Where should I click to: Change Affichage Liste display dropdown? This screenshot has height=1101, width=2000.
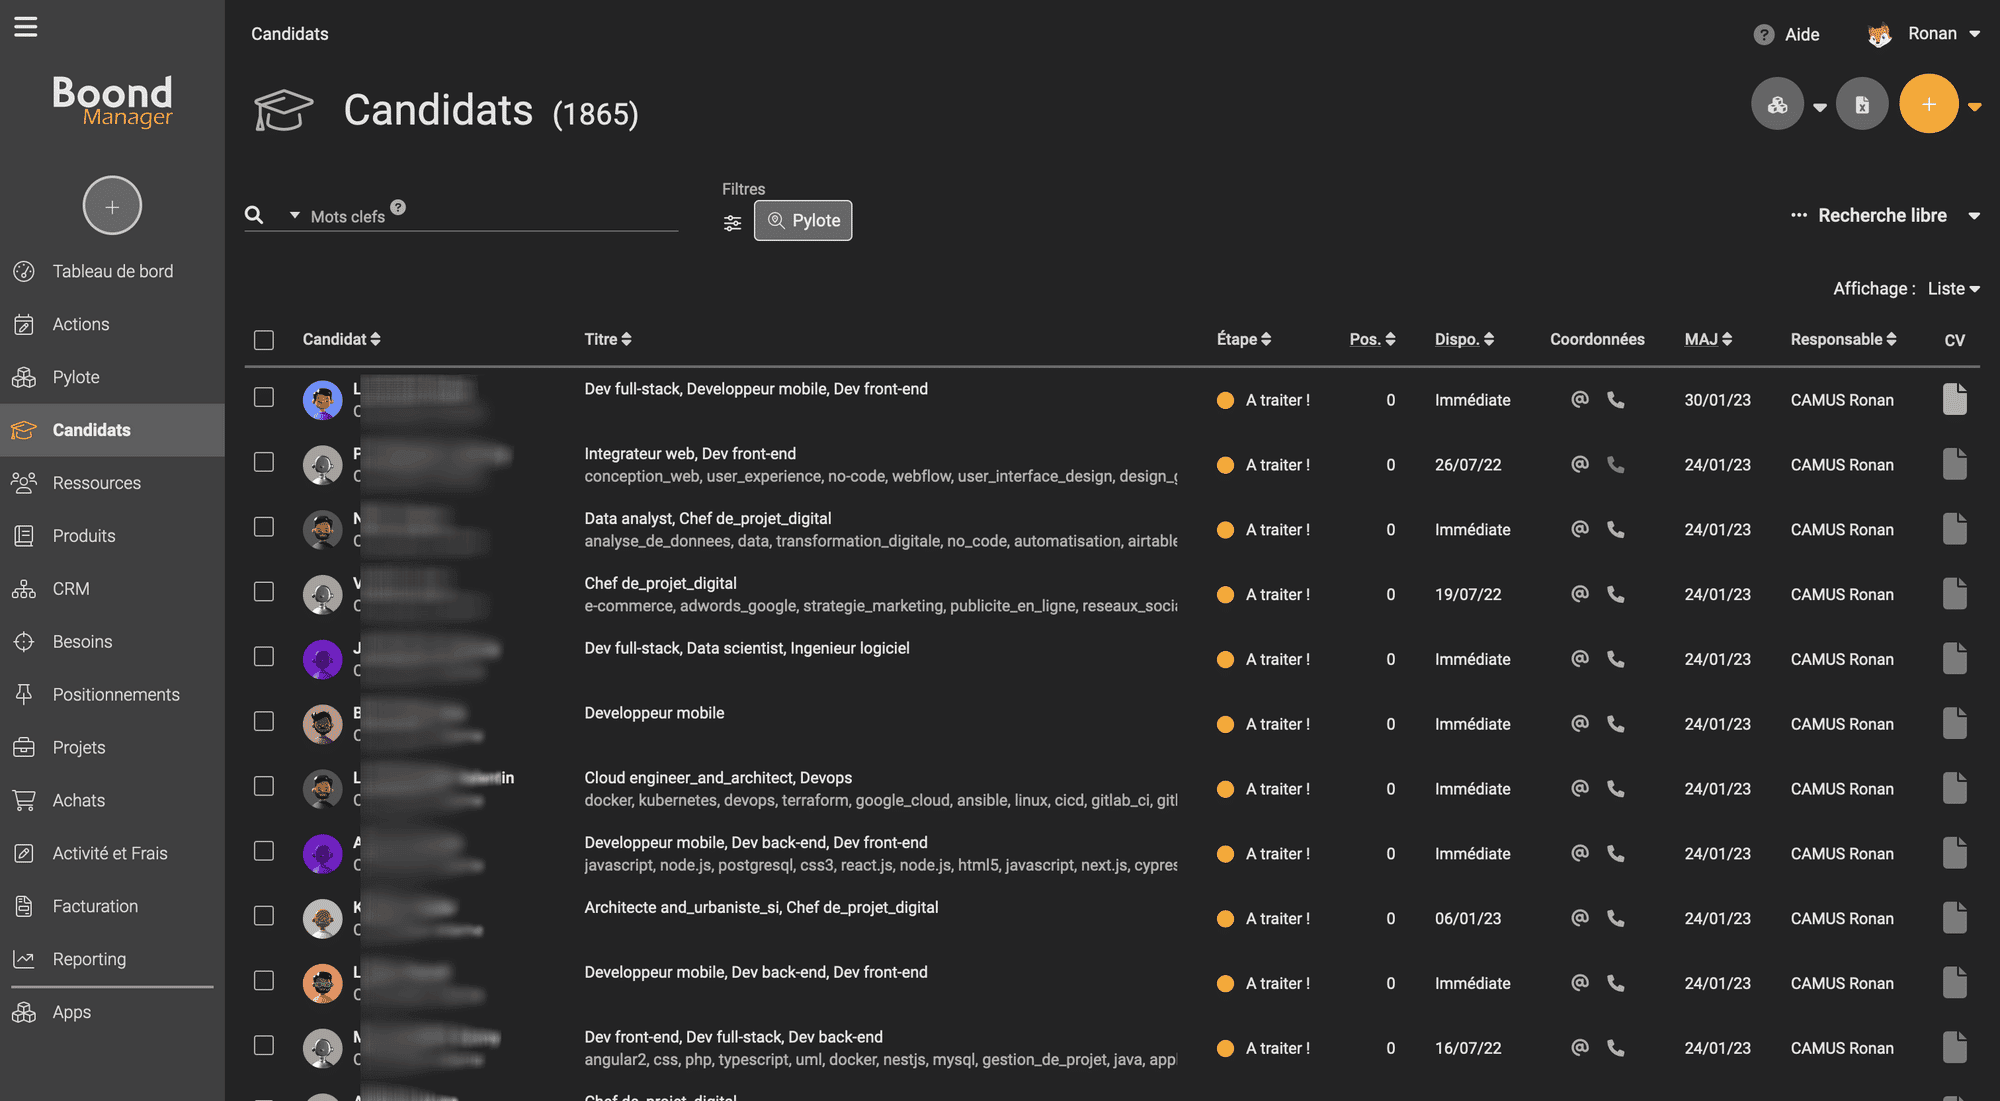(x=1953, y=288)
